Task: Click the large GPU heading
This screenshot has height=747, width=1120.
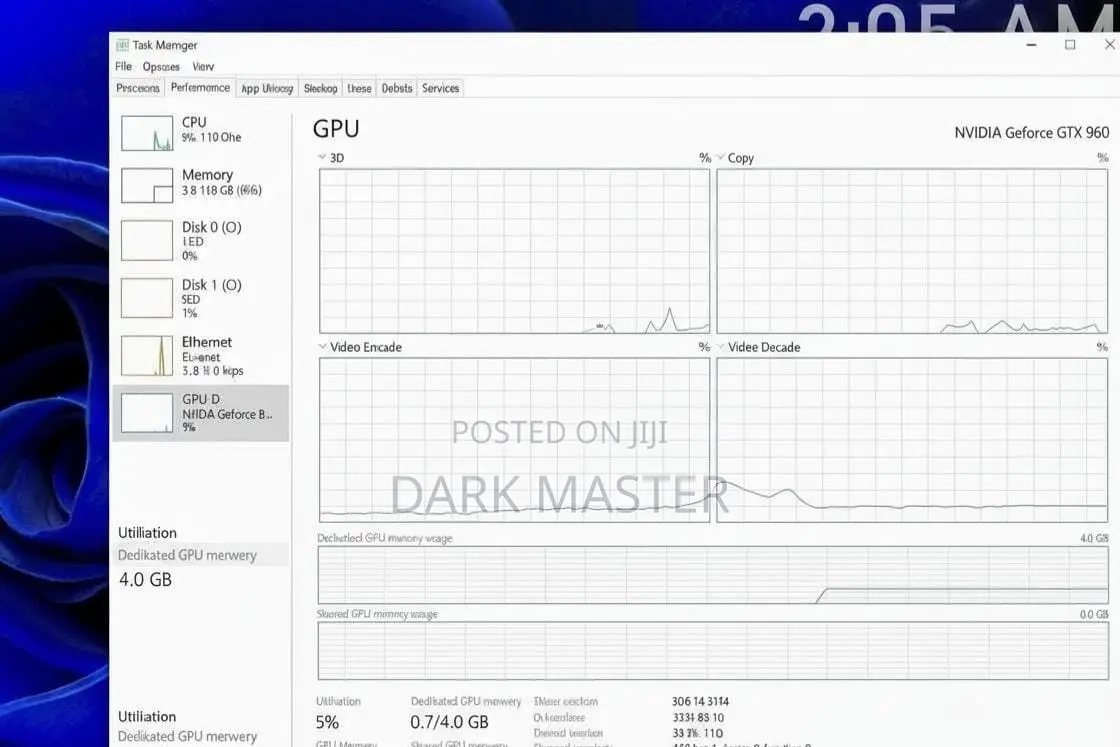Action: pyautogui.click(x=336, y=129)
